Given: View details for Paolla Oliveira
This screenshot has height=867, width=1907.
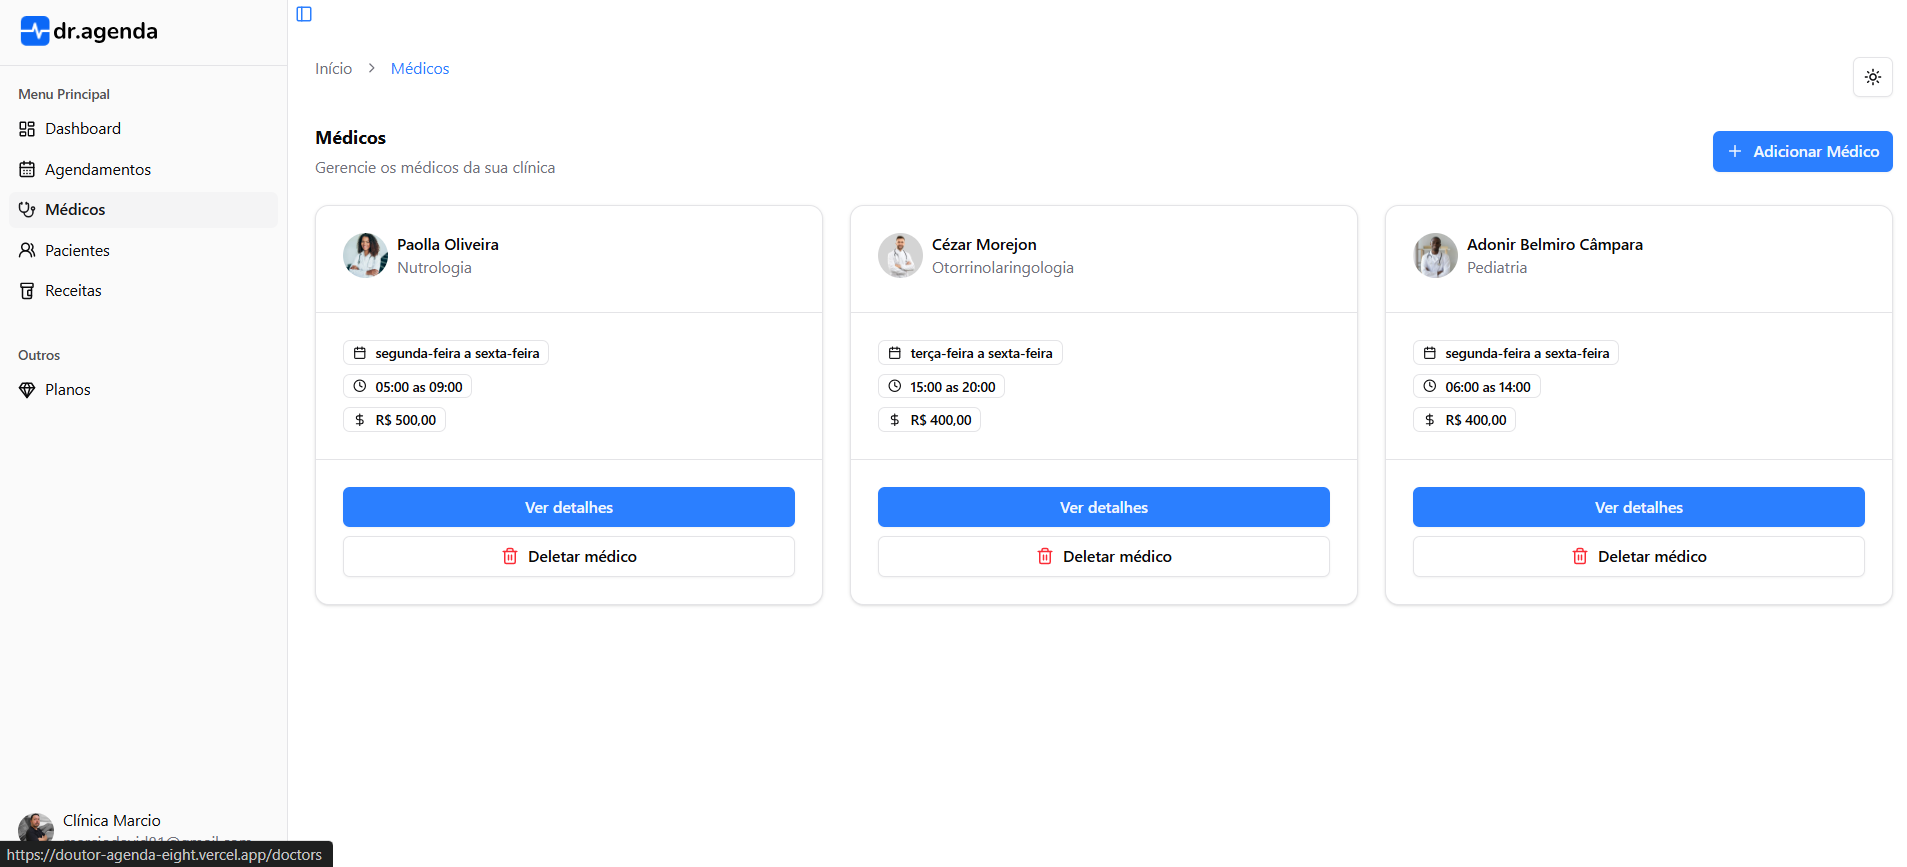Looking at the screenshot, I should pyautogui.click(x=568, y=507).
